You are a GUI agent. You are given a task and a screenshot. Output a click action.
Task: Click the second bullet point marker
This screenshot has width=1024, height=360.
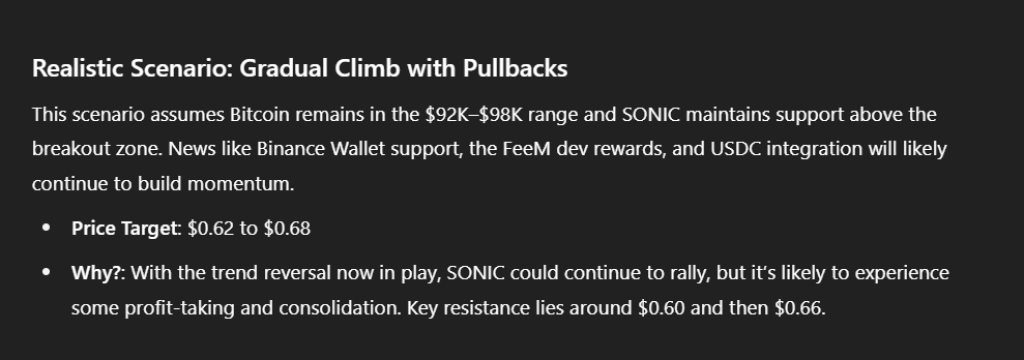pyautogui.click(x=46, y=273)
